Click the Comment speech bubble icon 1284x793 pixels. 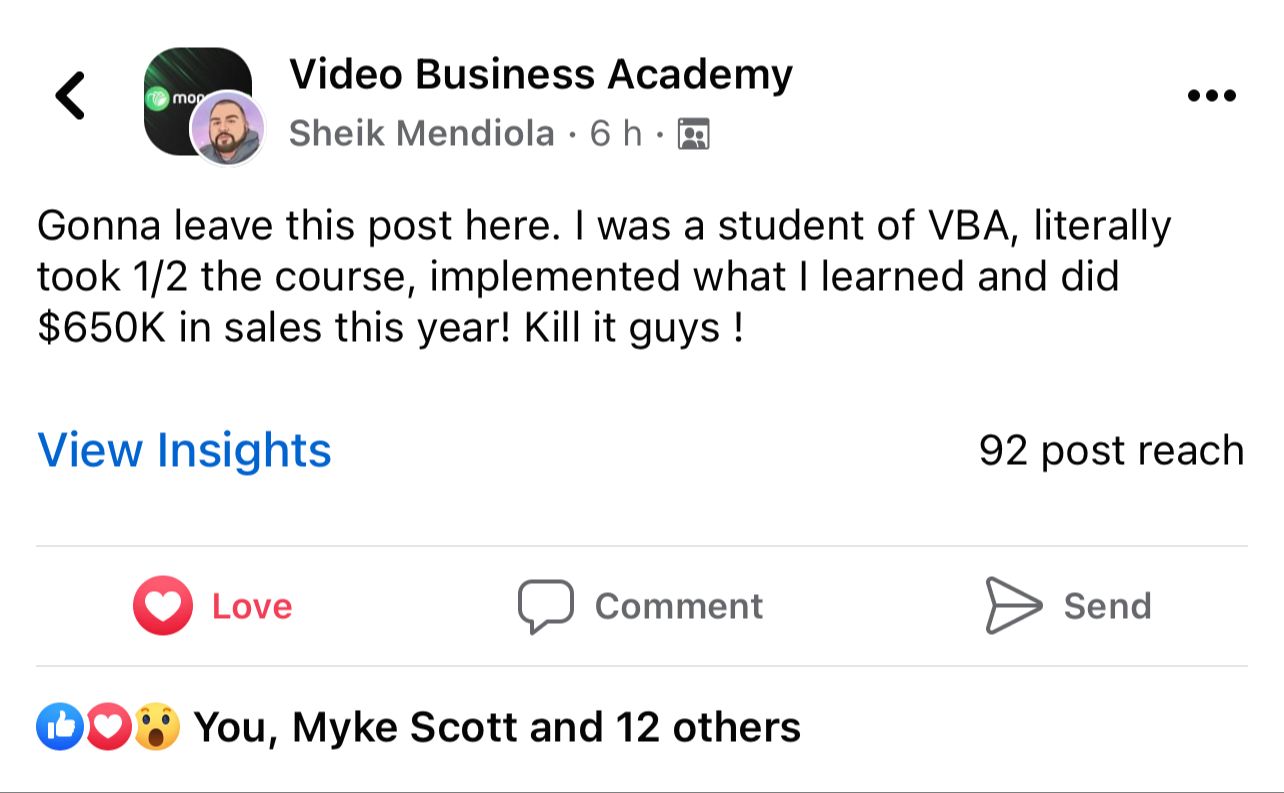545,606
